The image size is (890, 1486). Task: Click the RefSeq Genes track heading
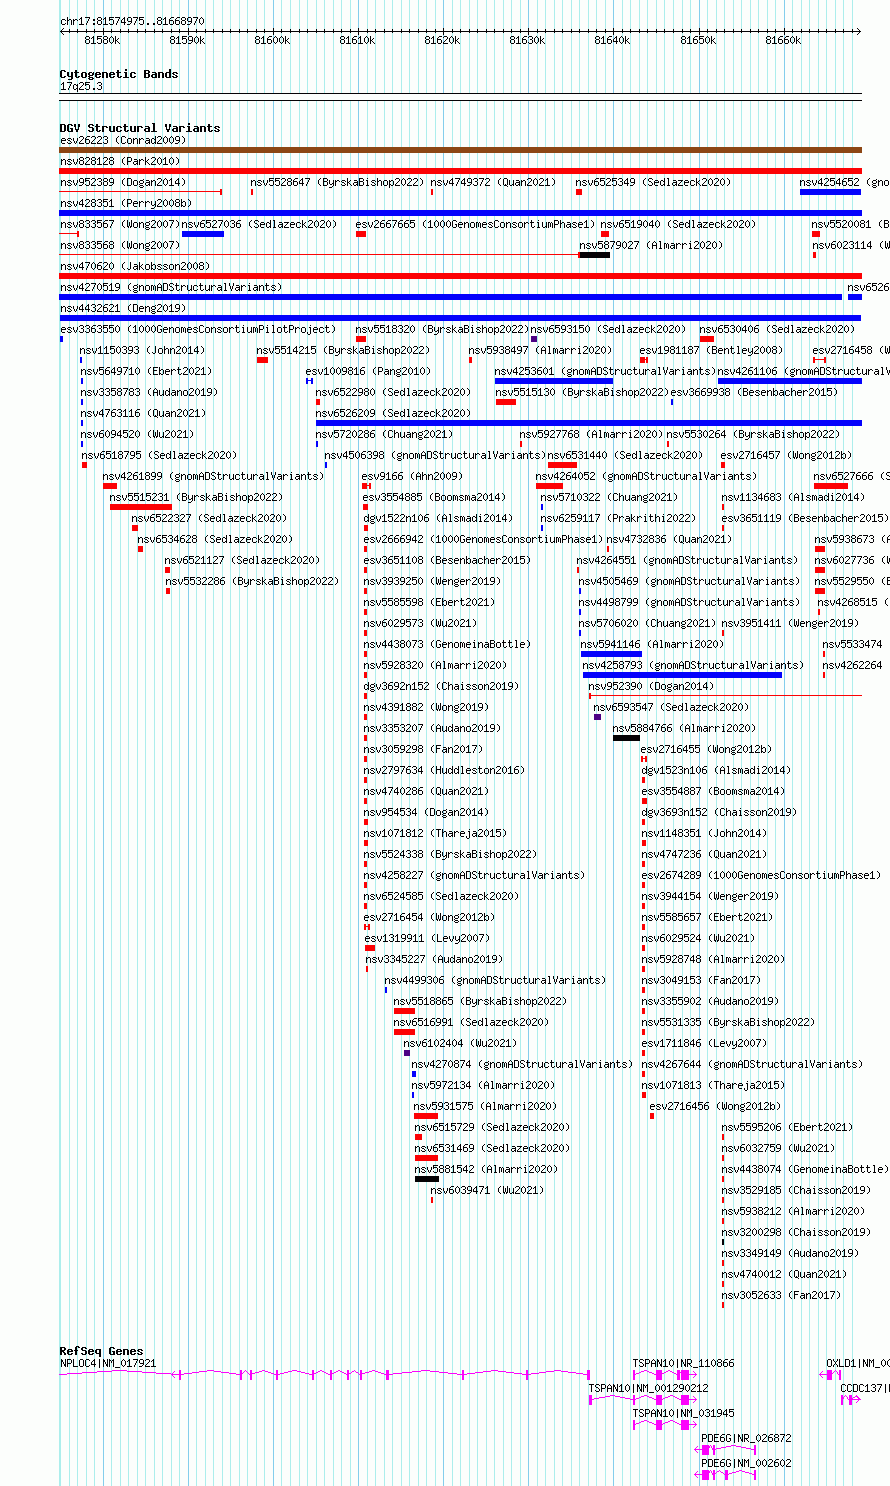101,1351
